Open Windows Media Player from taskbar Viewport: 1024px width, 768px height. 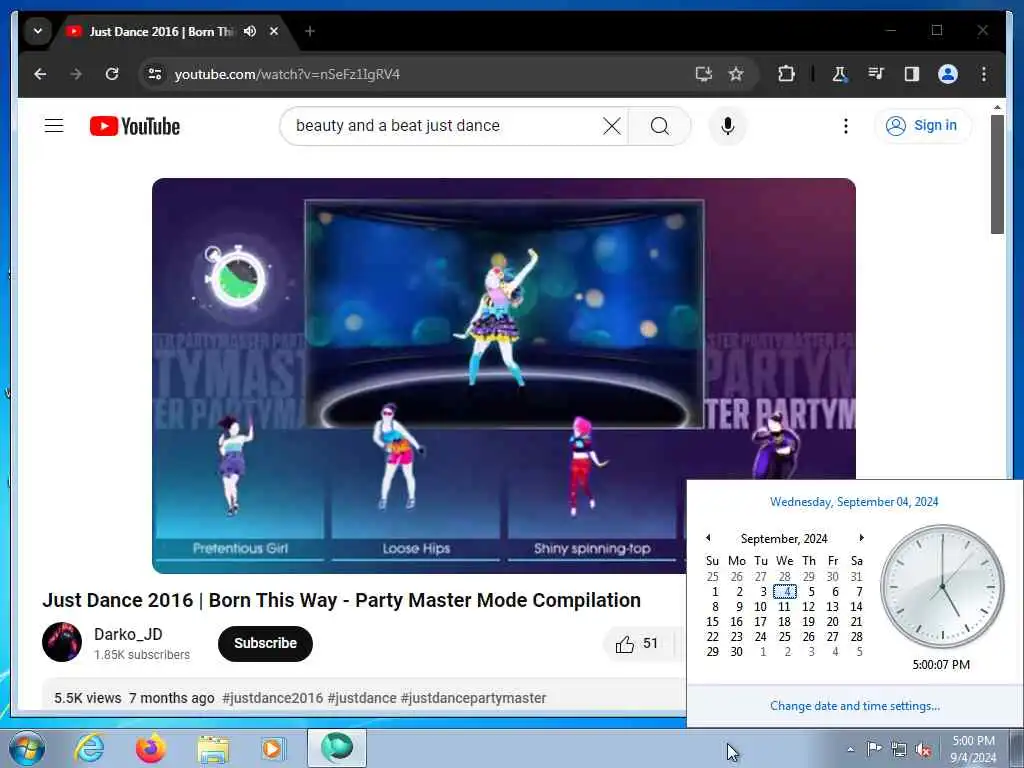click(x=273, y=748)
